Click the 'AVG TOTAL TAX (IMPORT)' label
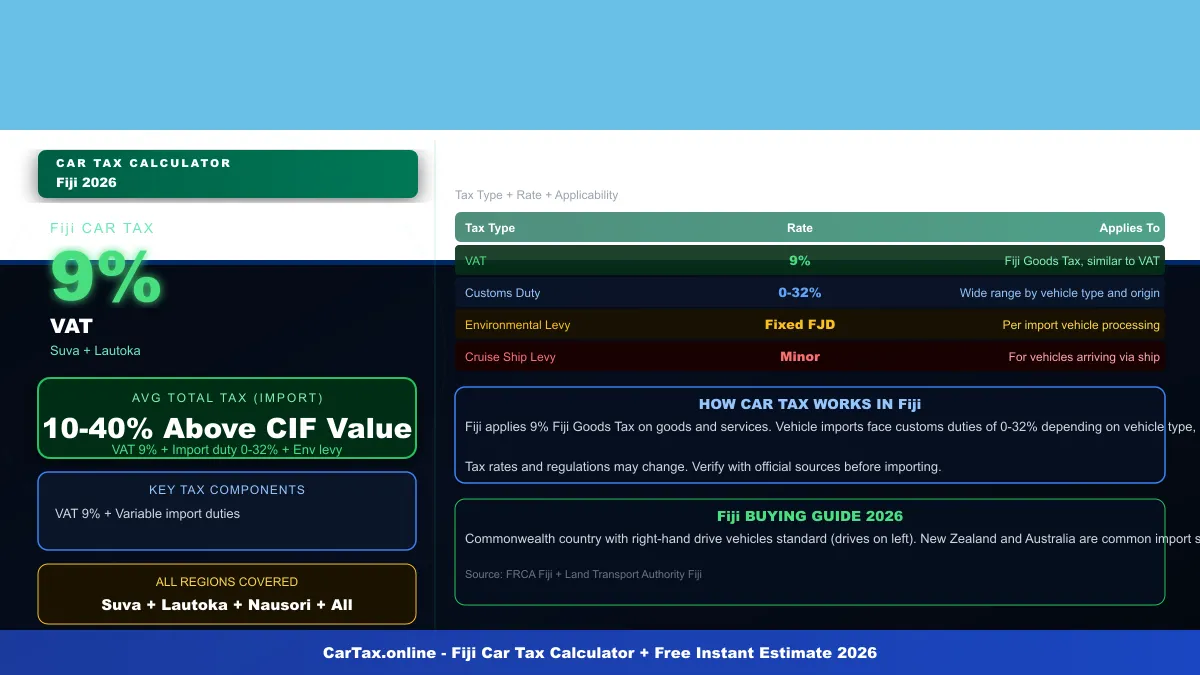This screenshot has height=675, width=1200. pyautogui.click(x=227, y=397)
